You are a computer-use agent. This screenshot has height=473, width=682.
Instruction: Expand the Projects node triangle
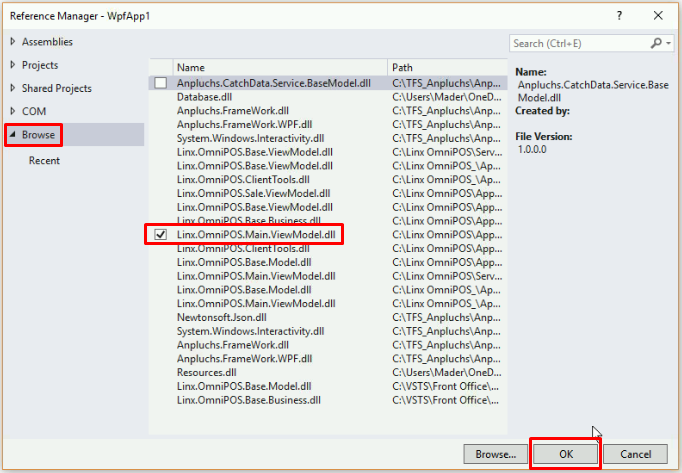(13, 65)
